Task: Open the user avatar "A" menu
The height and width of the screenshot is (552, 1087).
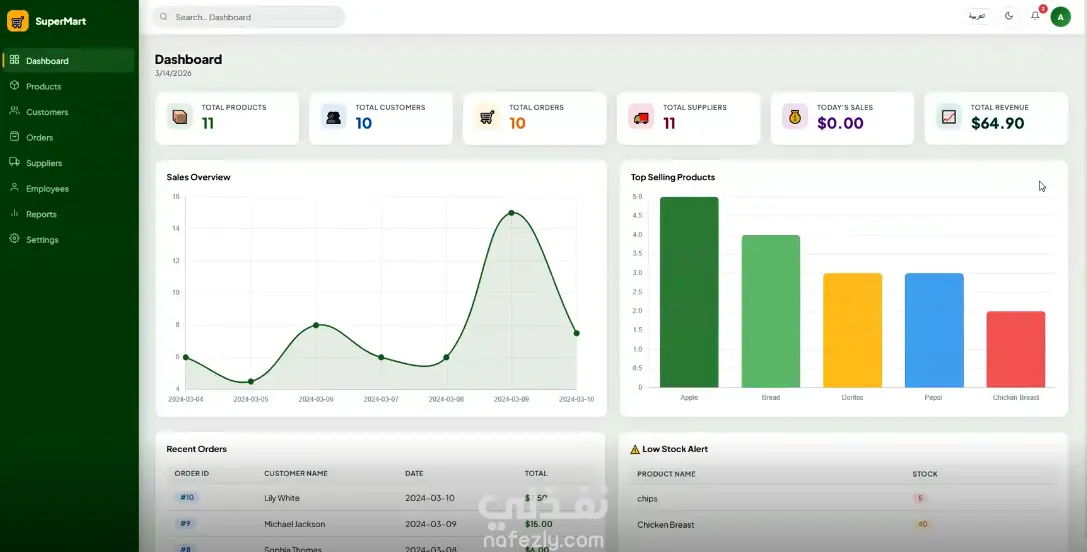Action: [1061, 17]
